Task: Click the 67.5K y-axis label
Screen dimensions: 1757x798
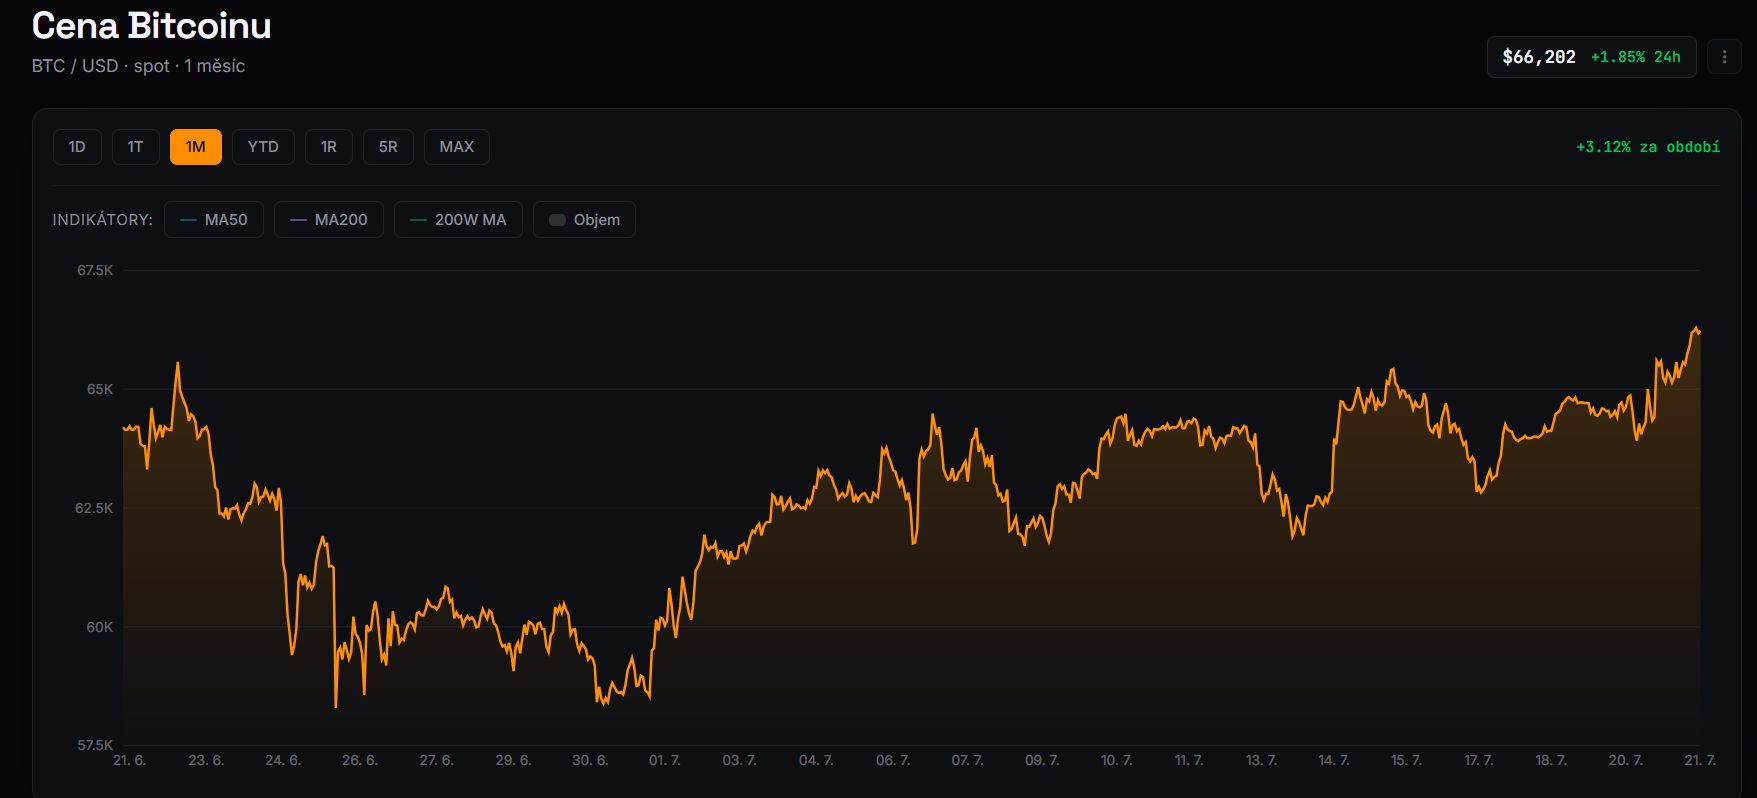Action: 96,270
